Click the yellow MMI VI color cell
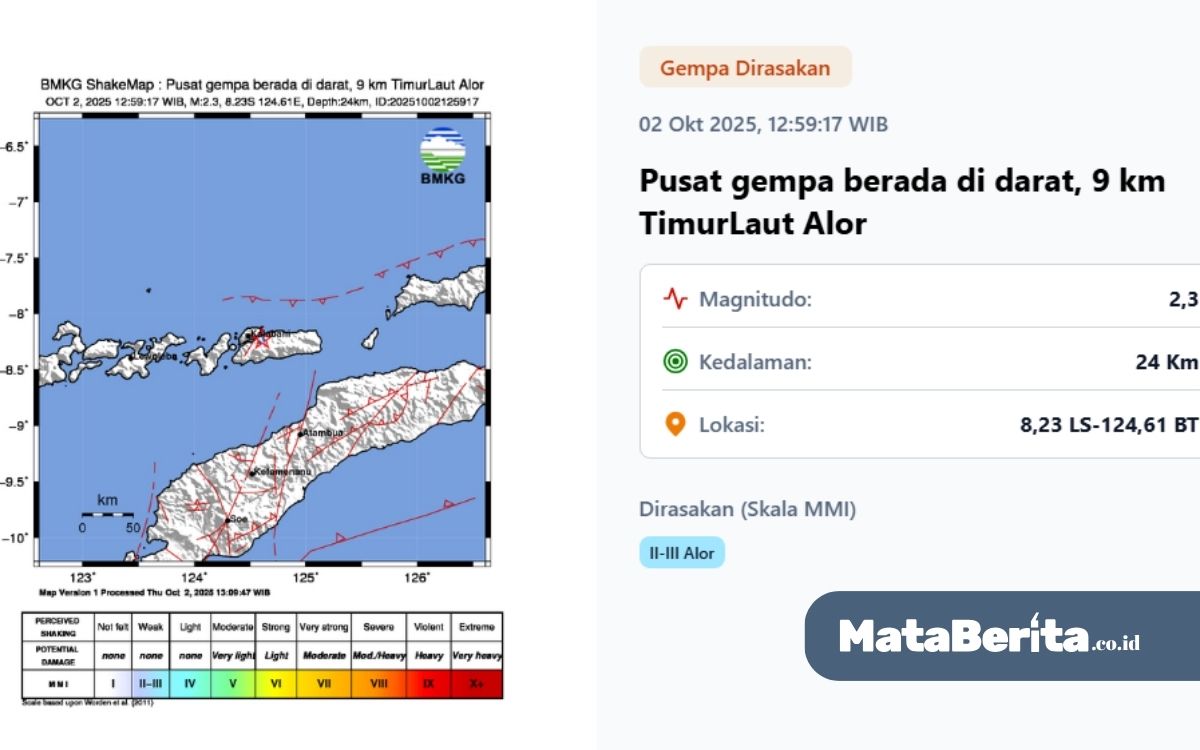Screen dimensions: 1200x750 pyautogui.click(x=275, y=684)
